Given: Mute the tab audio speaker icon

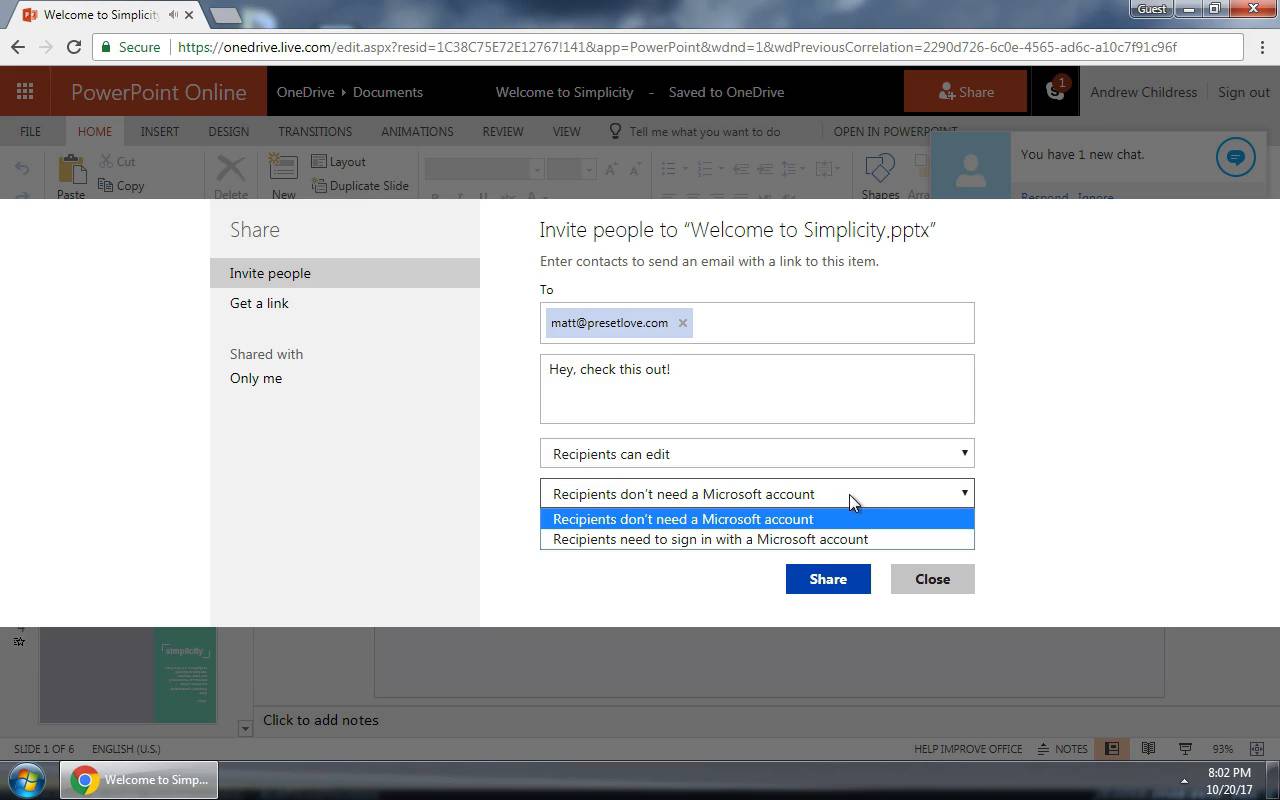Looking at the screenshot, I should tap(175, 15).
